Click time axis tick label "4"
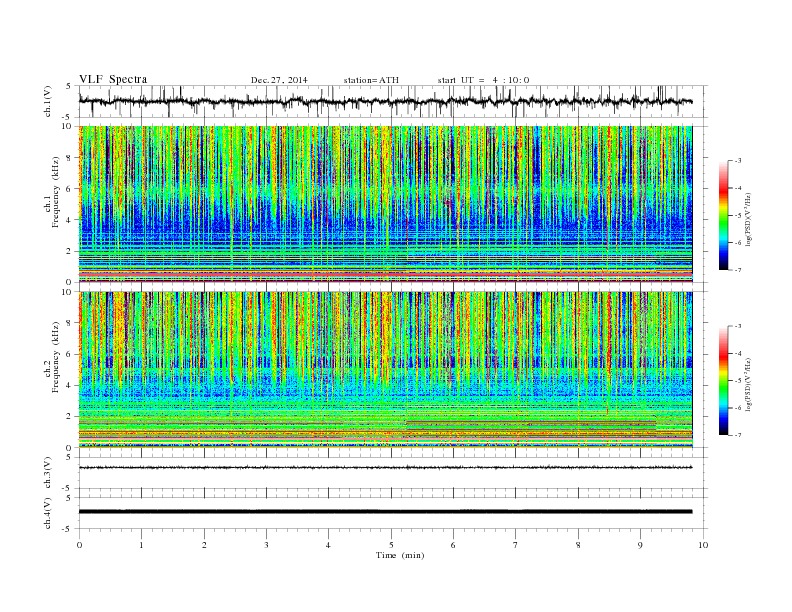 (x=329, y=545)
